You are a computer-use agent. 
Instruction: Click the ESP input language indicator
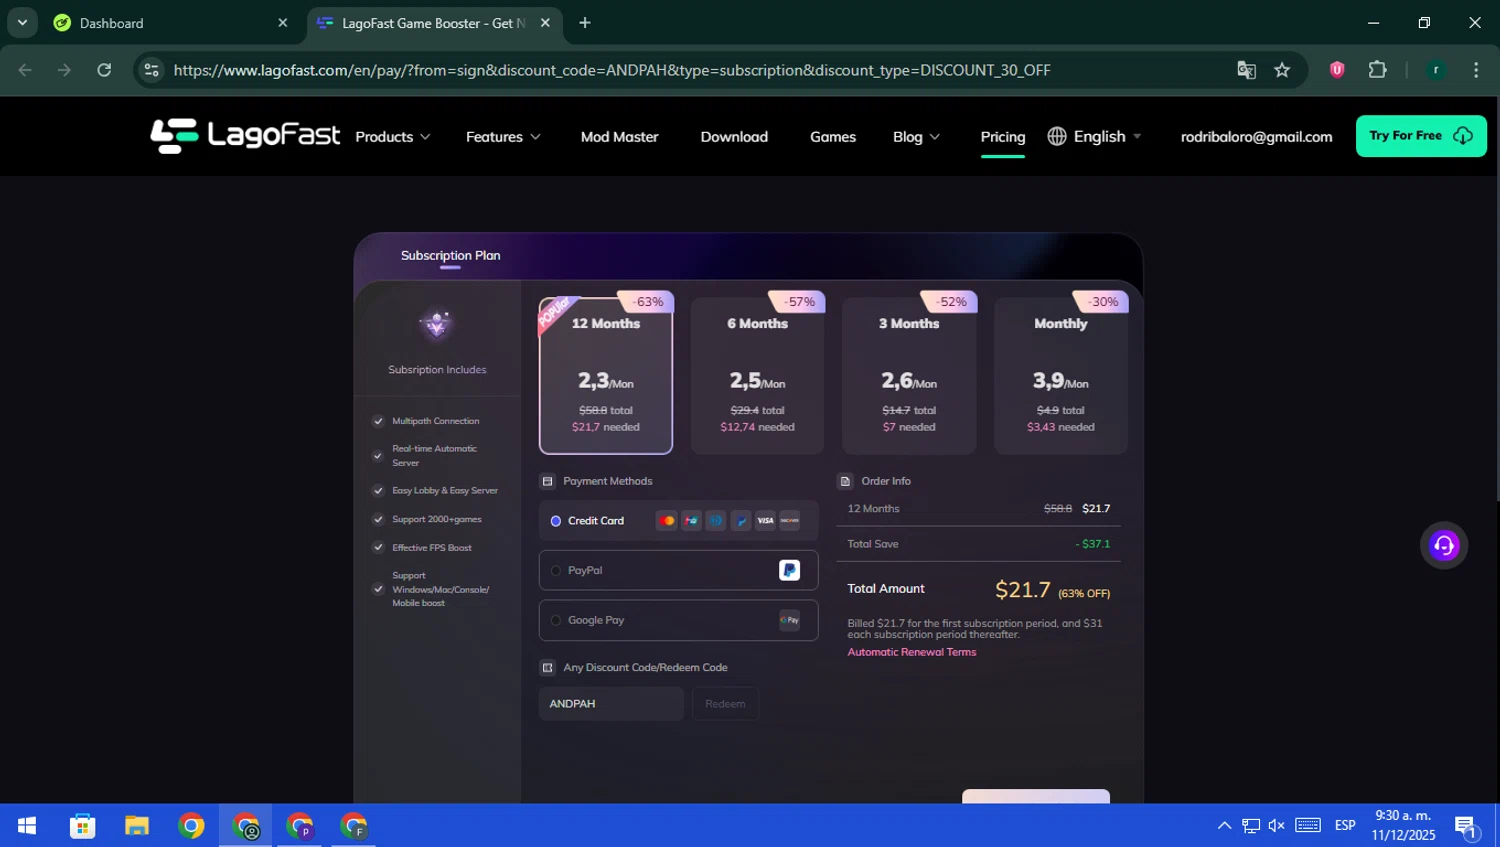[1345, 825]
